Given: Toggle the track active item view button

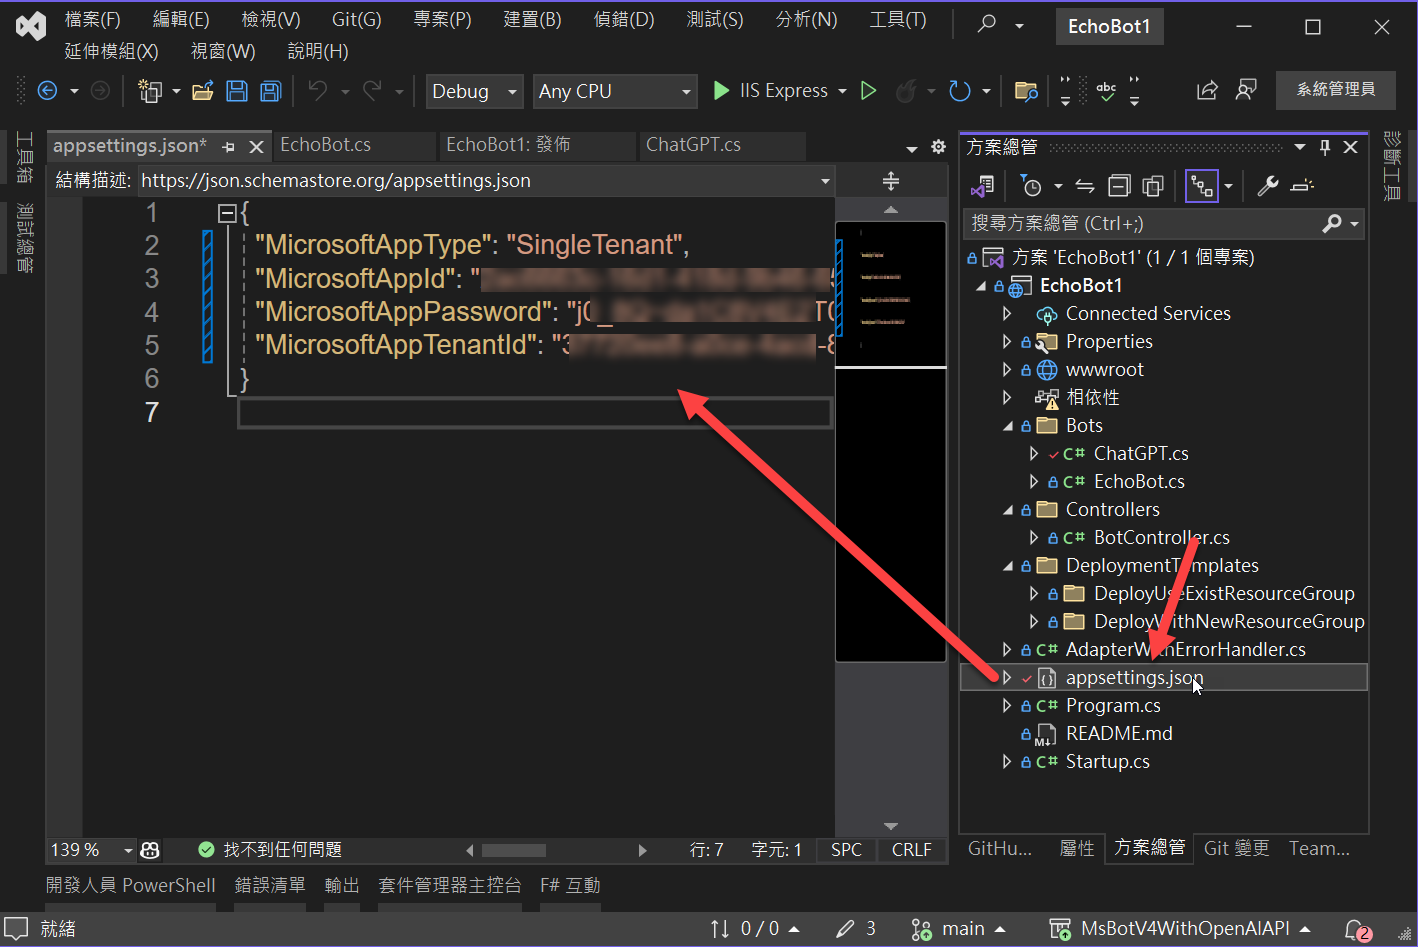Looking at the screenshot, I should [1202, 186].
